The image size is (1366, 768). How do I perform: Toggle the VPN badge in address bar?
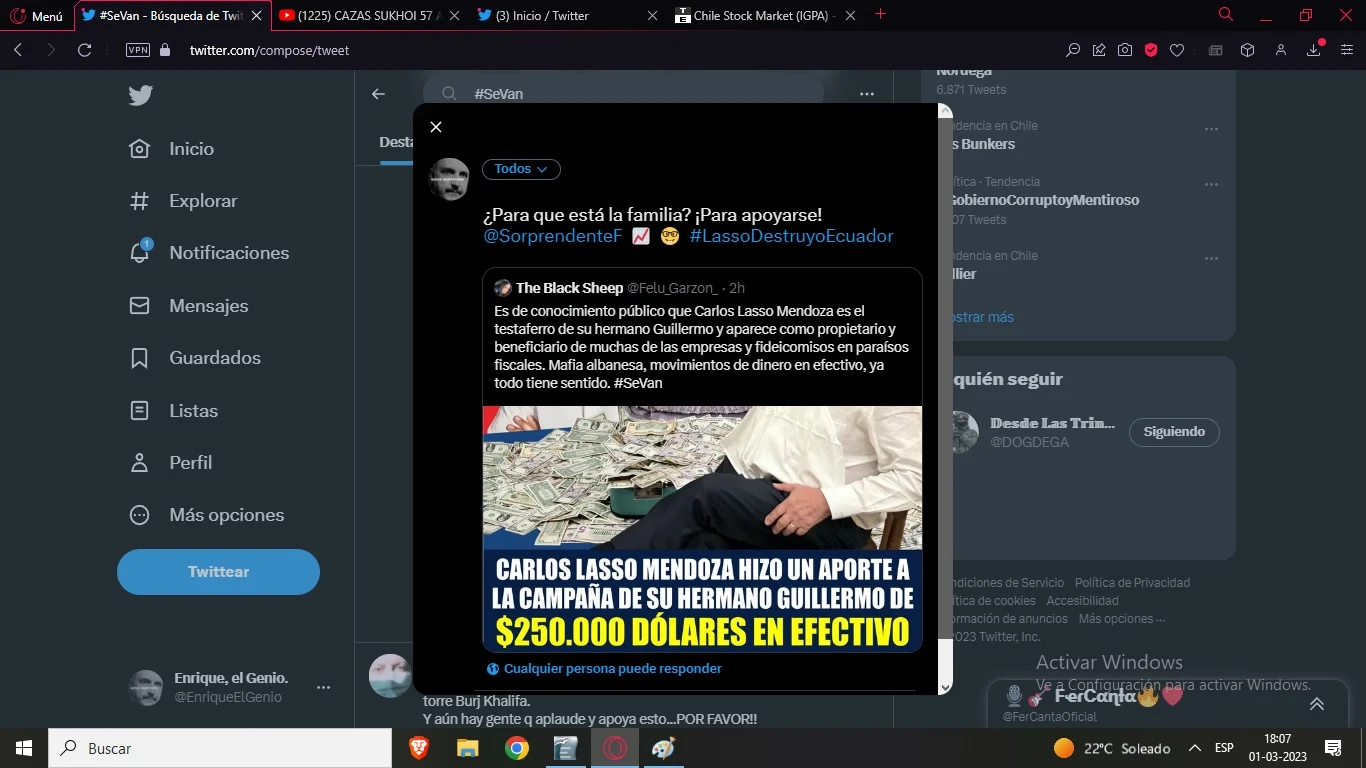[138, 50]
